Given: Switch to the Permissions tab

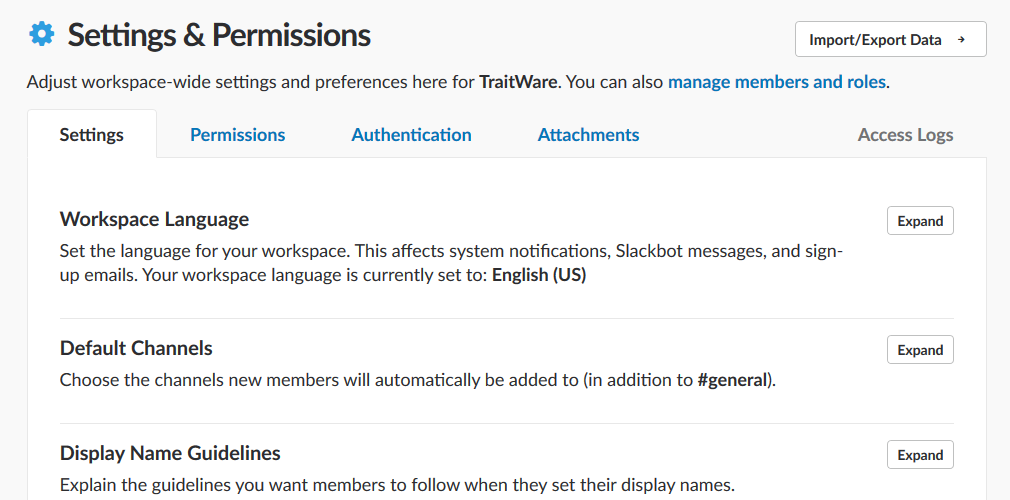Looking at the screenshot, I should [238, 135].
